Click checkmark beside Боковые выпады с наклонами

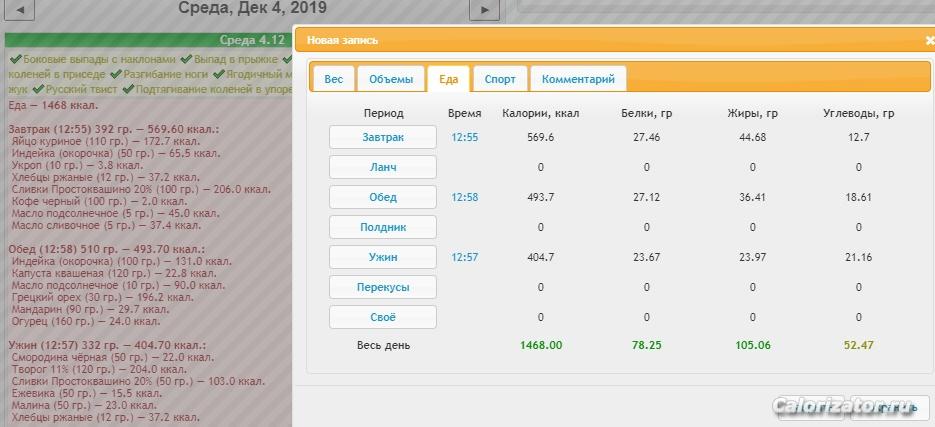tap(14, 59)
